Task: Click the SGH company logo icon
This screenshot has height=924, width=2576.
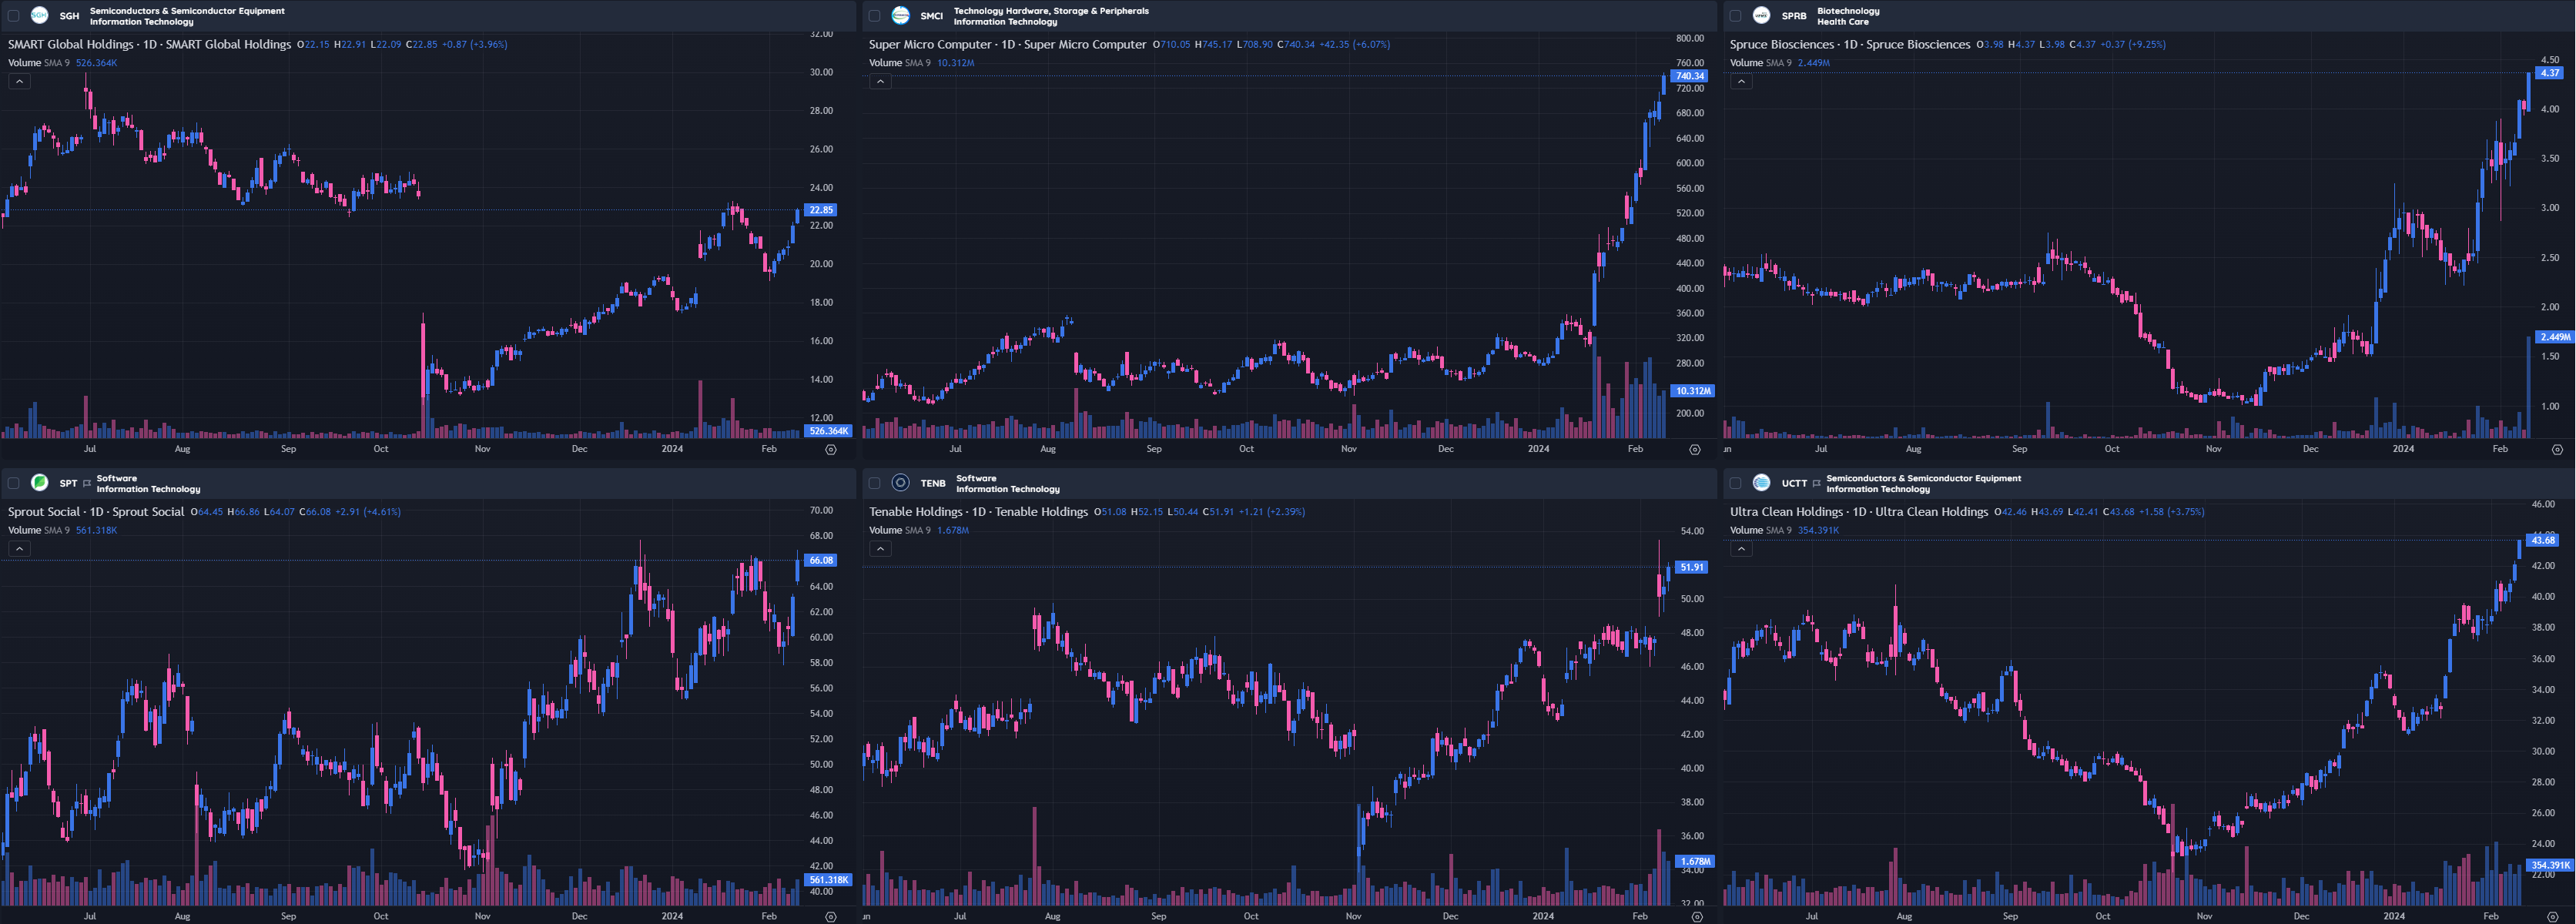Action: [x=39, y=15]
